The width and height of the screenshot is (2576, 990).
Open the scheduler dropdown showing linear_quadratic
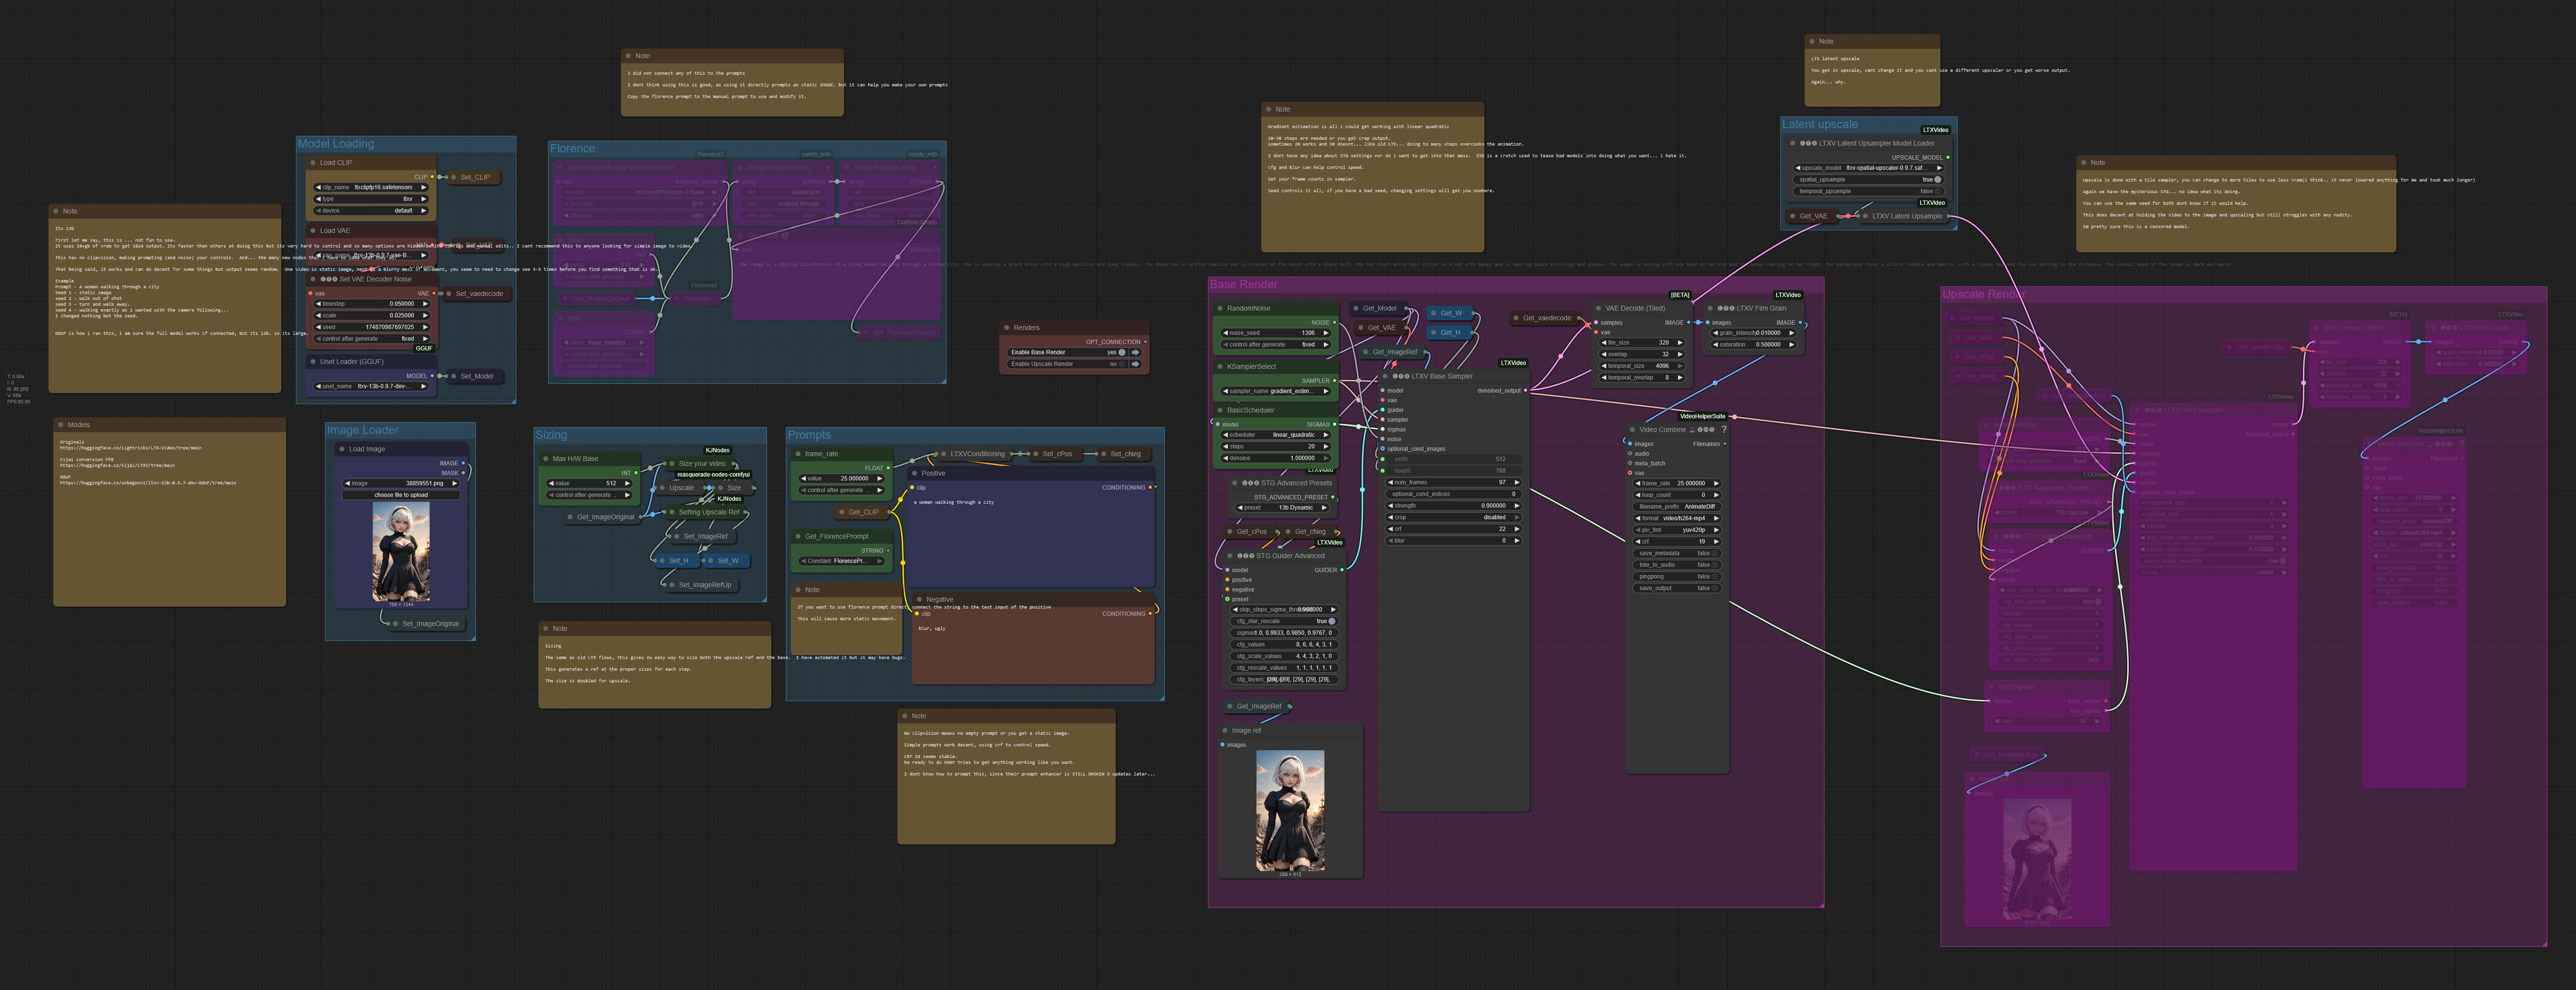click(x=1277, y=435)
